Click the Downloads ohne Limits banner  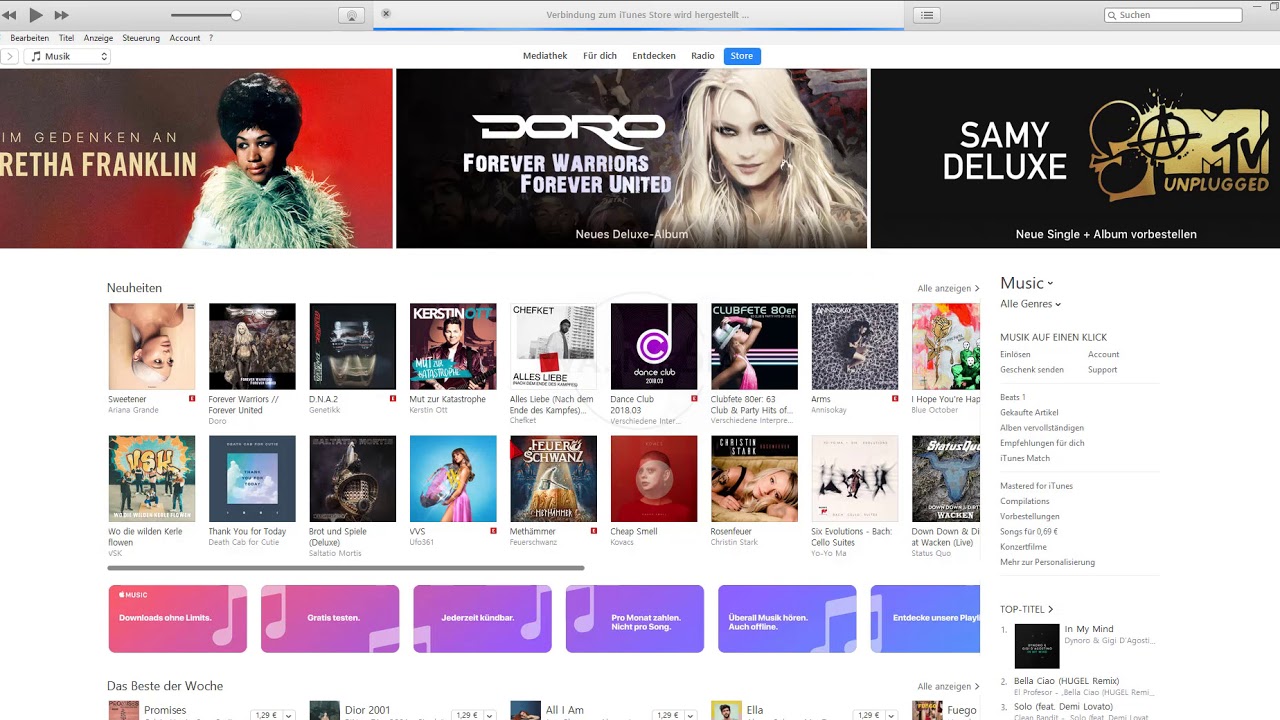(x=178, y=619)
